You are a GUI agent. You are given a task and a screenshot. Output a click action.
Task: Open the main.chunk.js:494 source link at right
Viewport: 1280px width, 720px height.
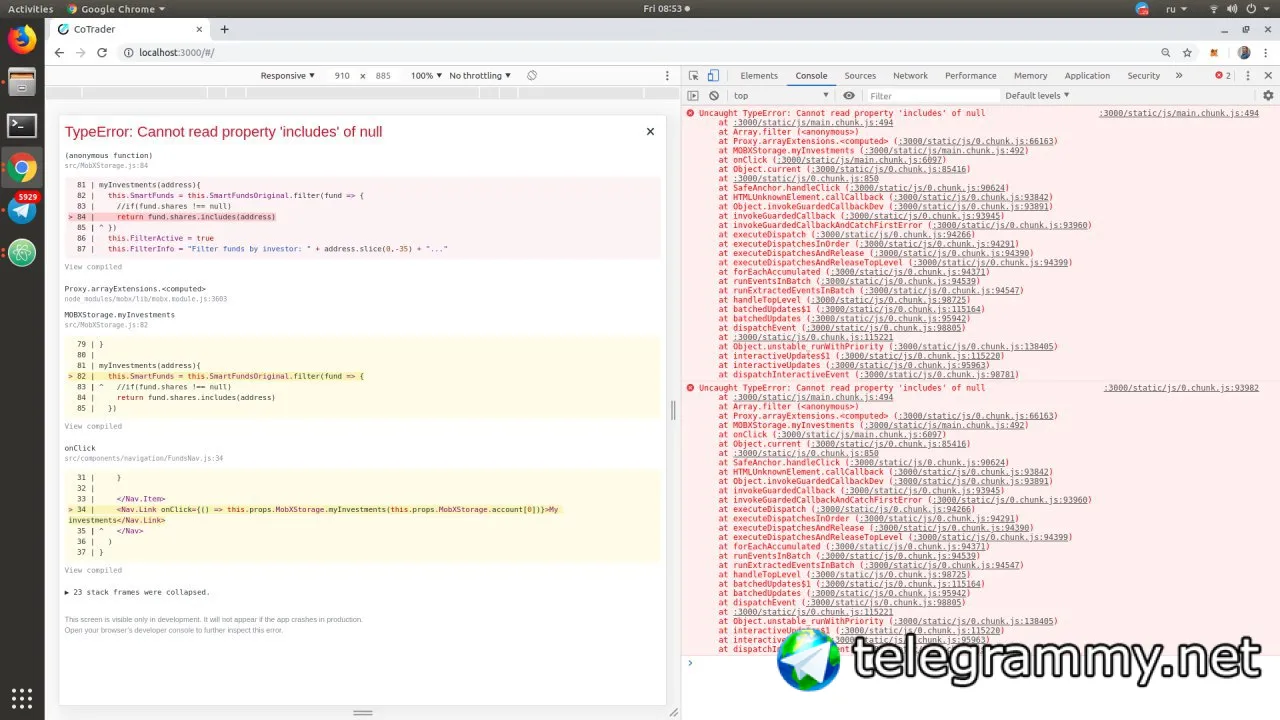1179,114
